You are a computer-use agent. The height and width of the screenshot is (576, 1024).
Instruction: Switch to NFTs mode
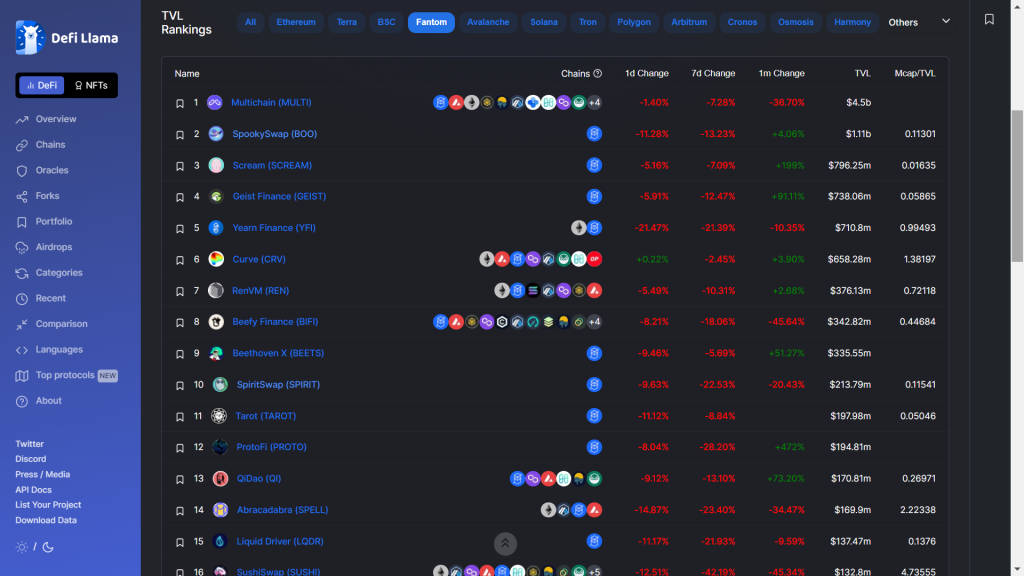tap(91, 86)
